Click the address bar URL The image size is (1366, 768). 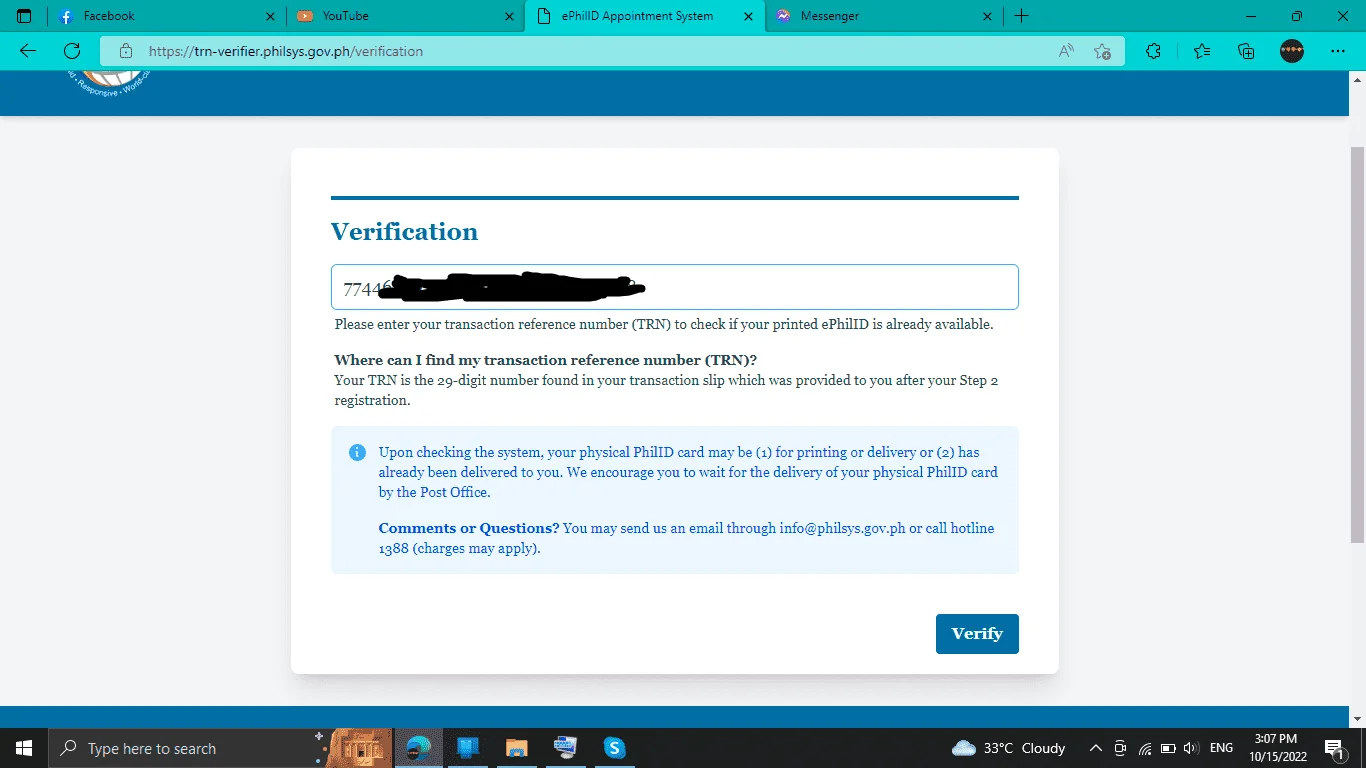click(x=286, y=51)
